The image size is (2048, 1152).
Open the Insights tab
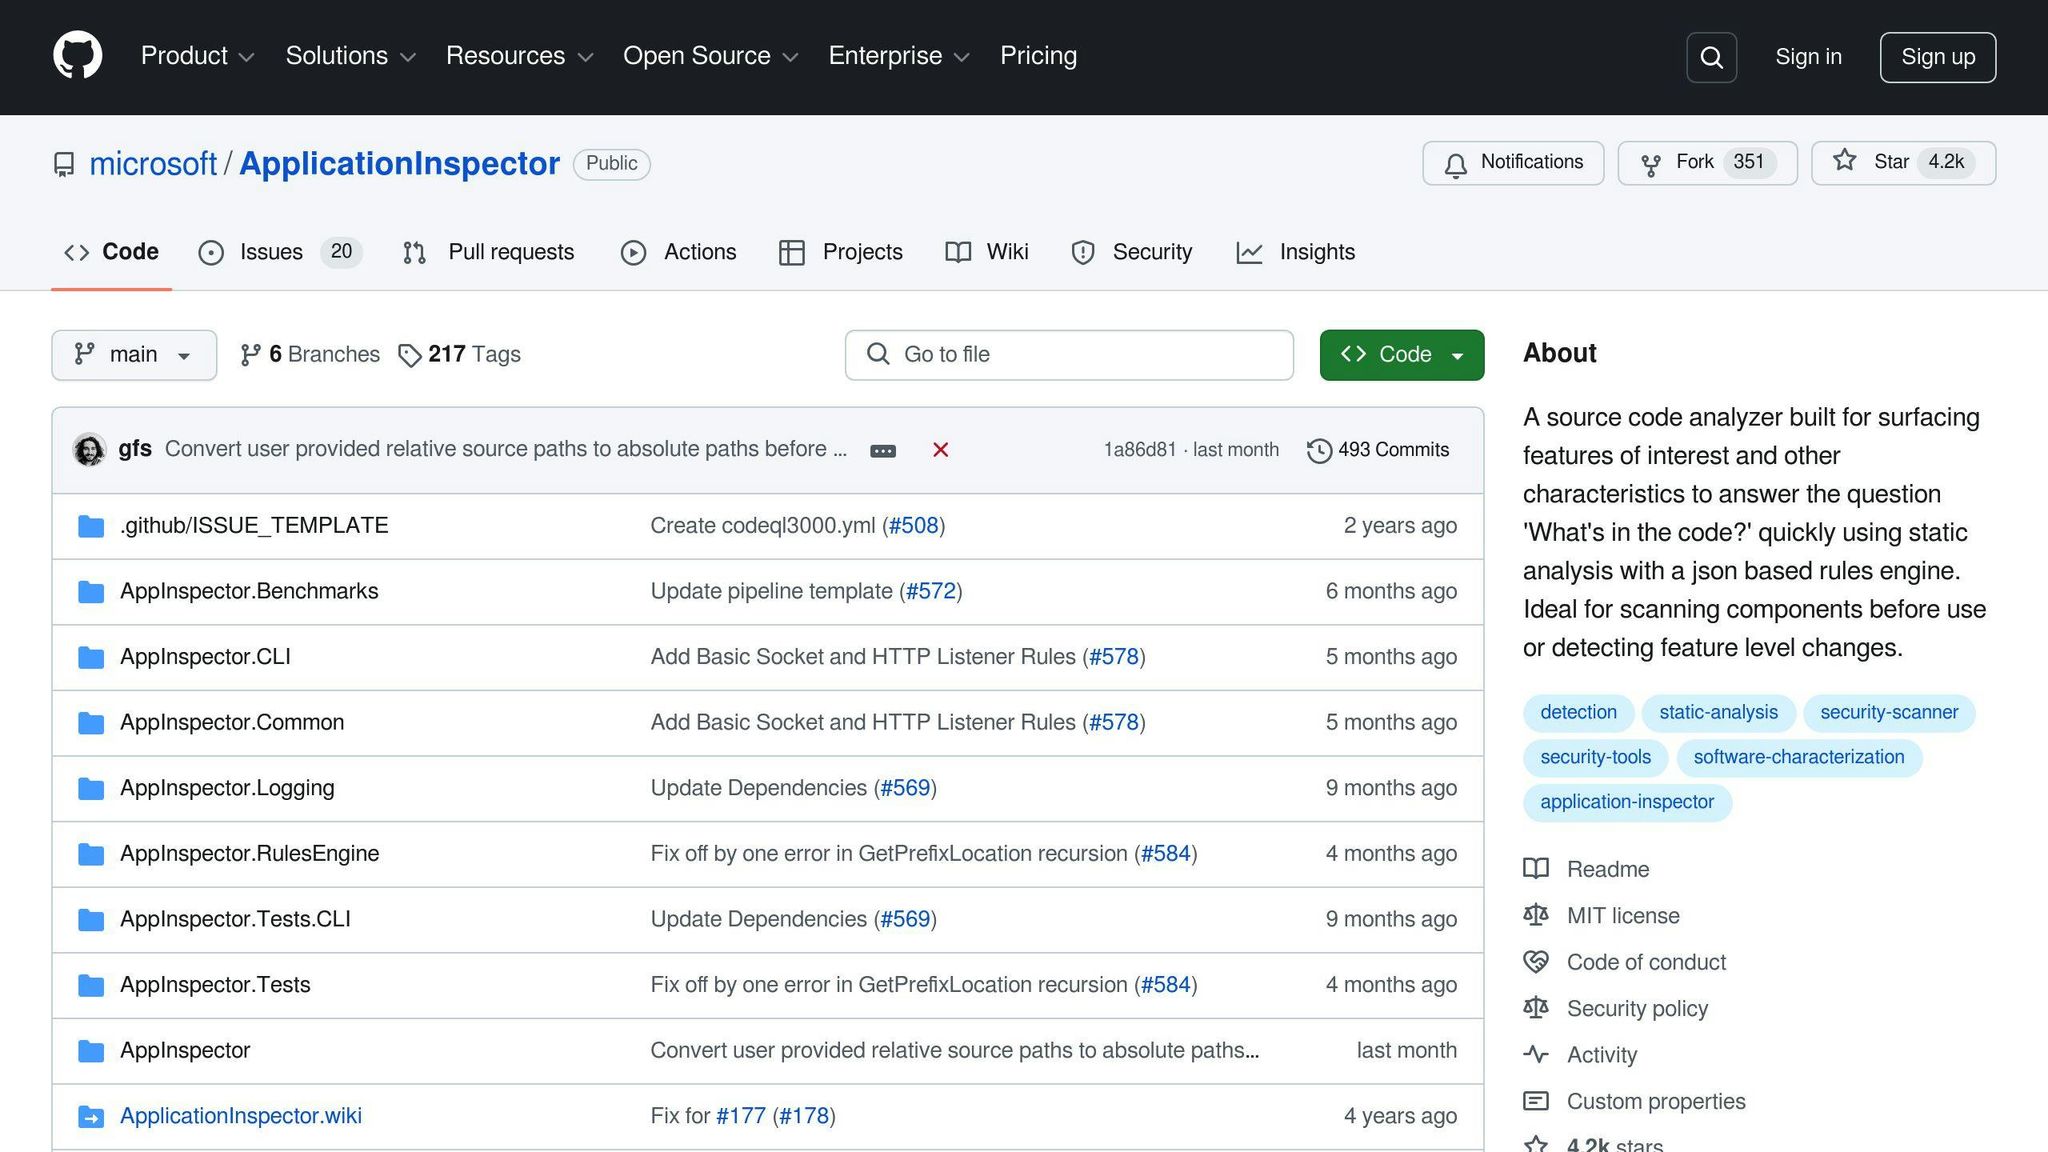[1316, 252]
